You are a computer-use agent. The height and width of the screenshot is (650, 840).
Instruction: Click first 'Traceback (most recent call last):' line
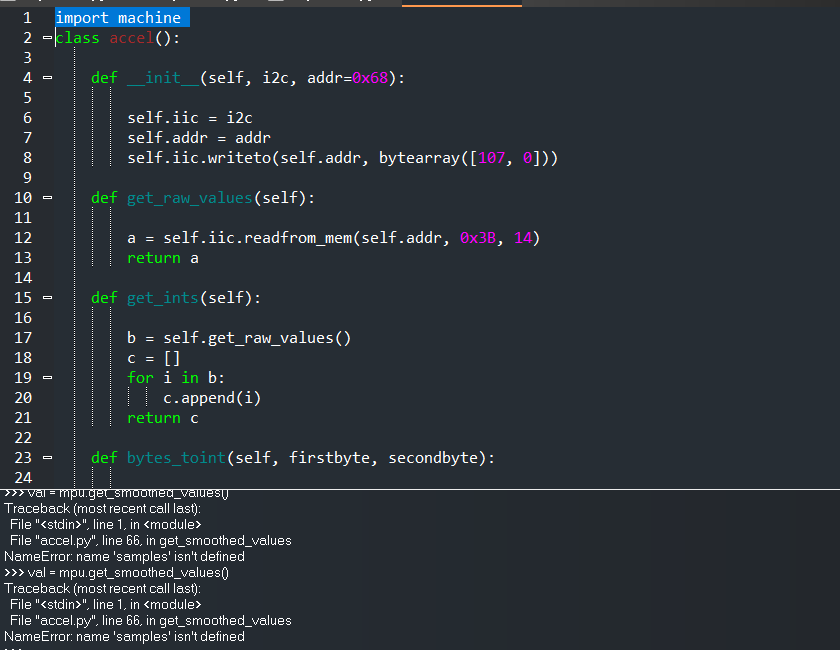[x=102, y=509]
